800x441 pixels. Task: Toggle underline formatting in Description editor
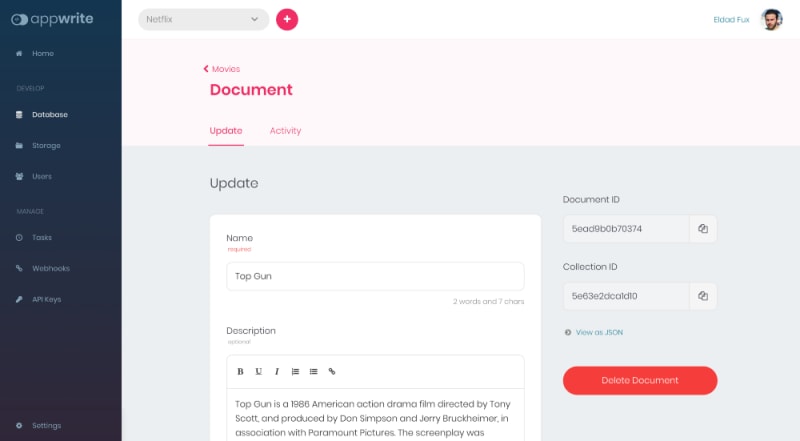coord(259,371)
